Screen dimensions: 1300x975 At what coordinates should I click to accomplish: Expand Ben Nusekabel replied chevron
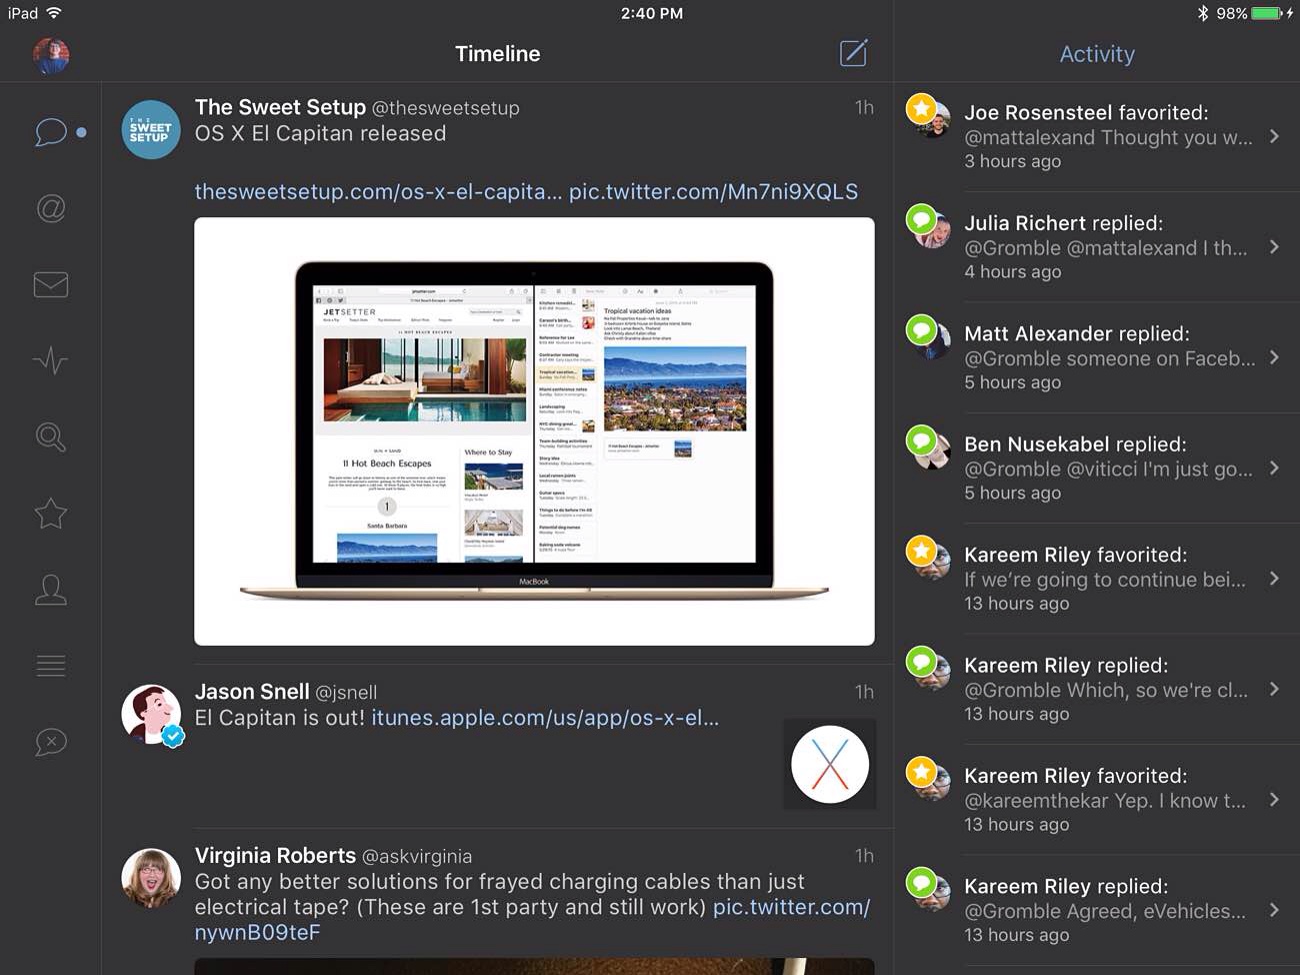[x=1274, y=468]
